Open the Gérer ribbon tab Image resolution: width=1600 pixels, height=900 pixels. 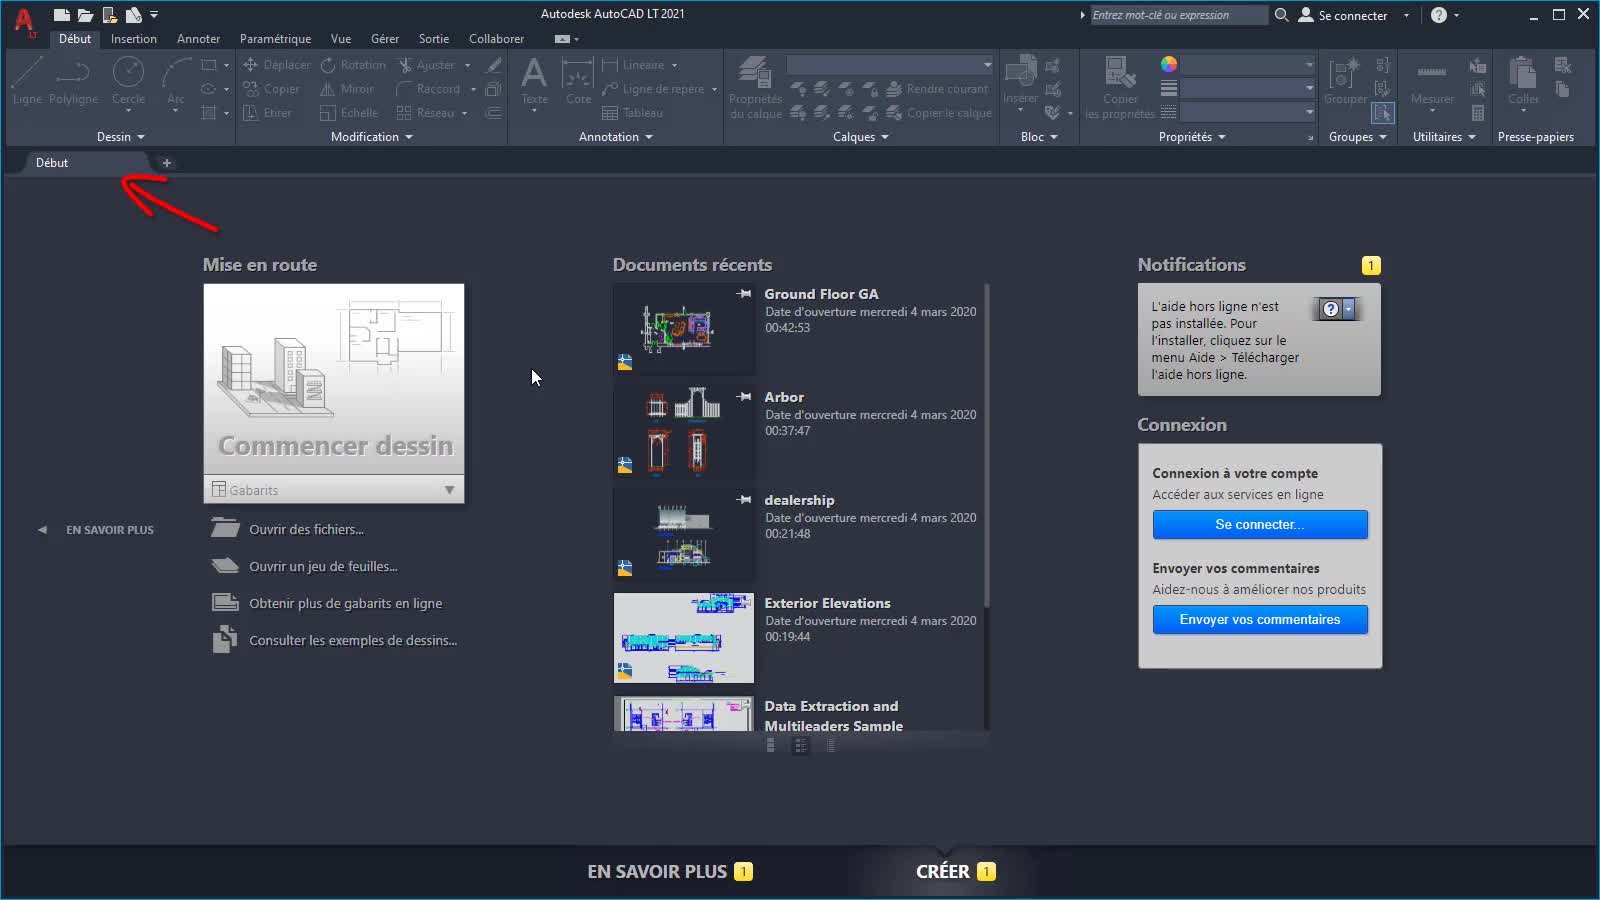pos(385,39)
